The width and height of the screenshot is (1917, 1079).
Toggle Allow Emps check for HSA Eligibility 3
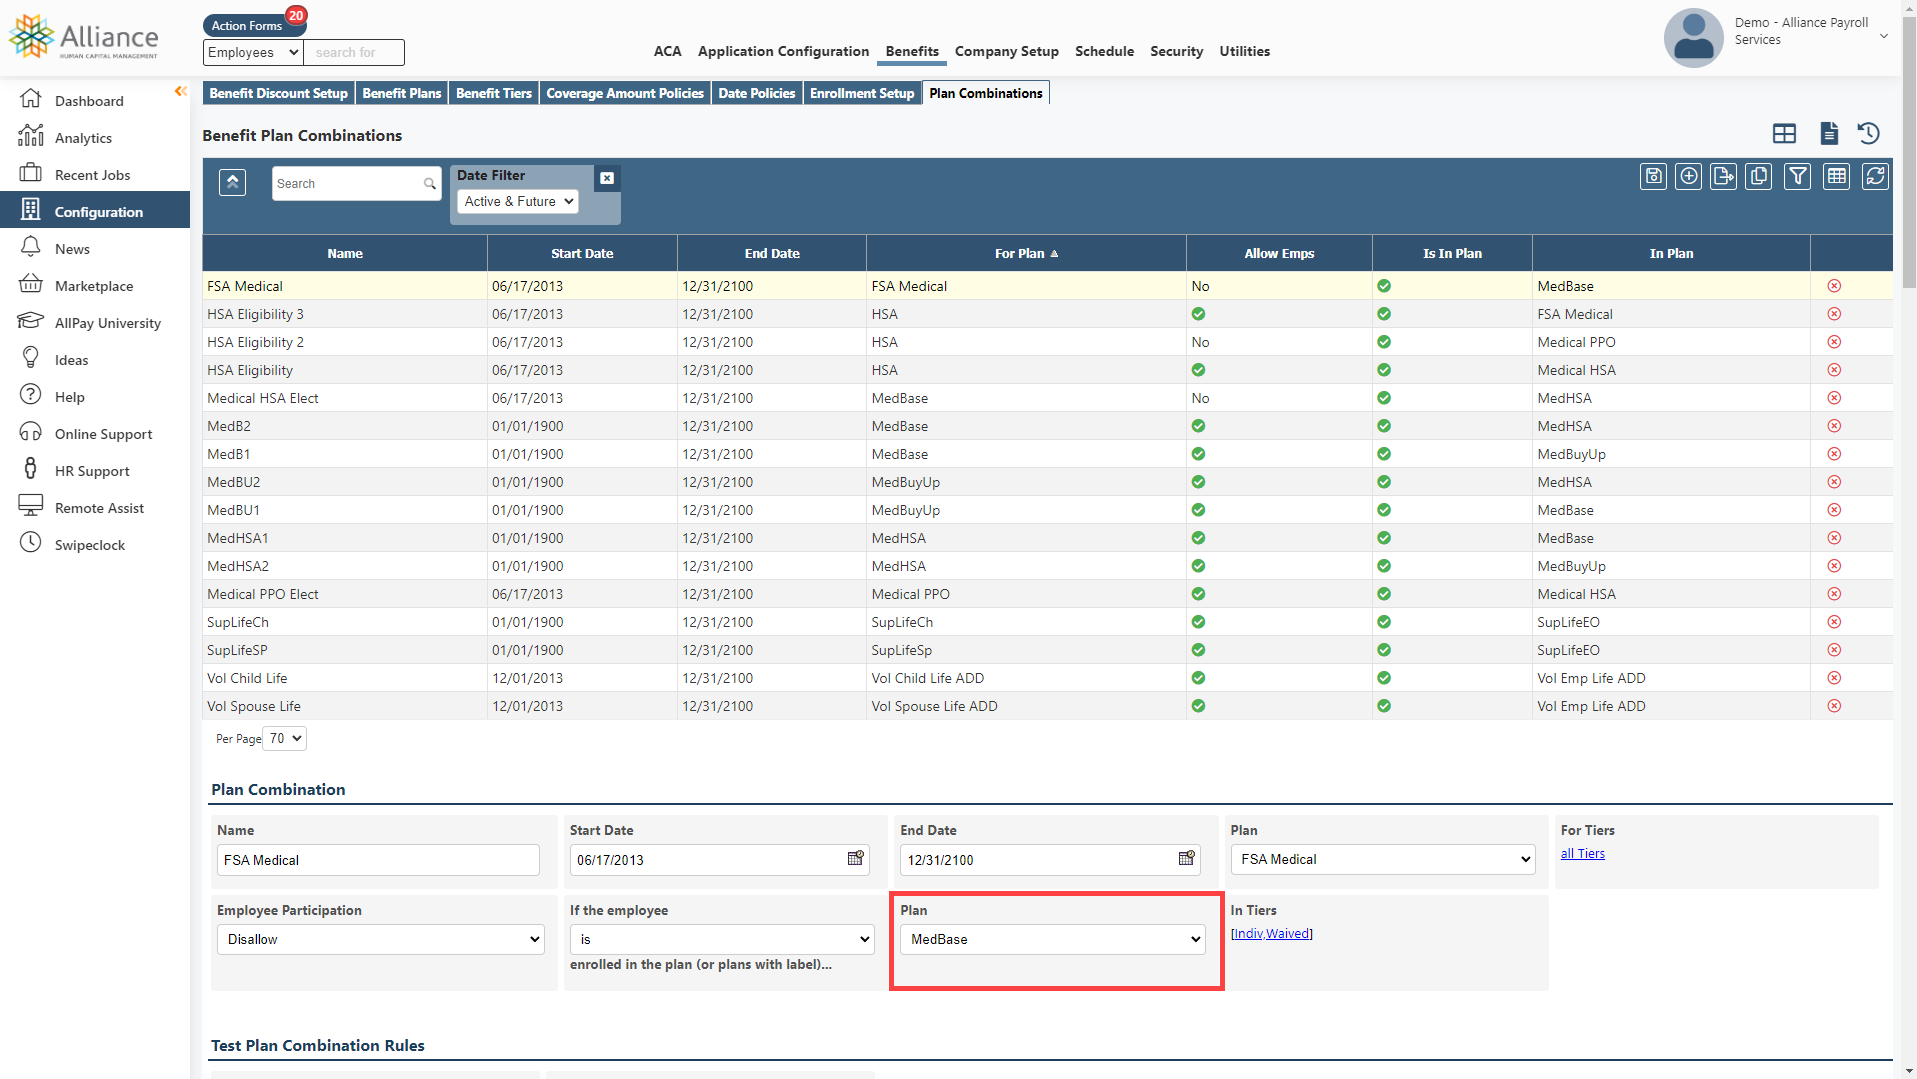(1198, 314)
